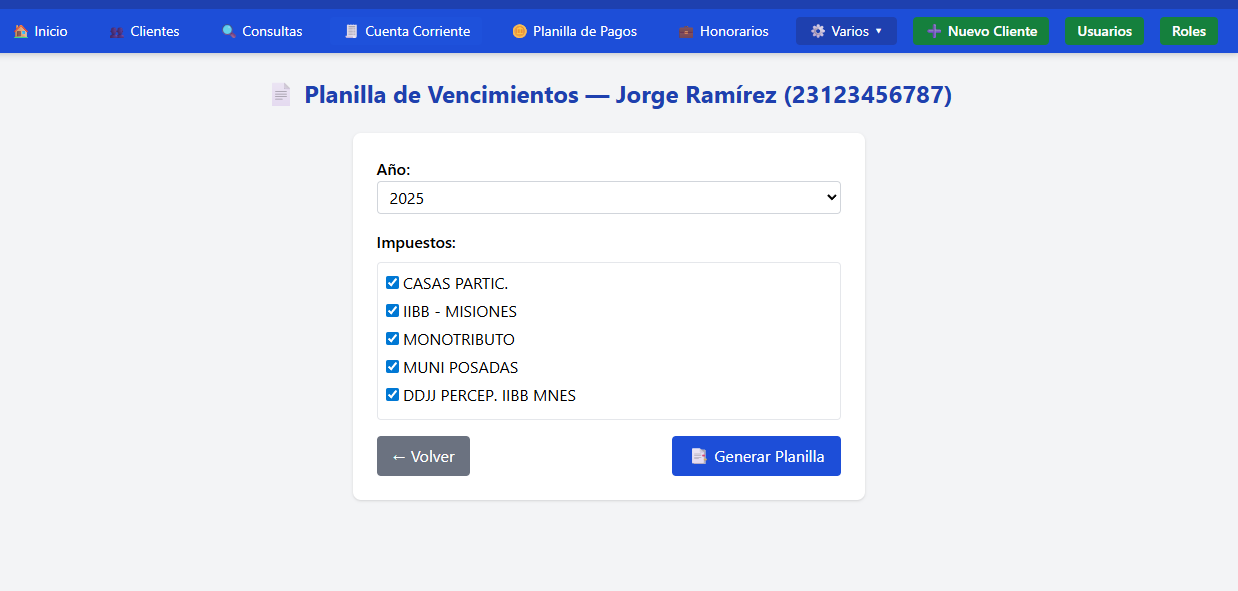Screen dimensions: 1238x591
Task: Click the coin icon beside Planilla de Pagos
Action: pyautogui.click(x=519, y=31)
